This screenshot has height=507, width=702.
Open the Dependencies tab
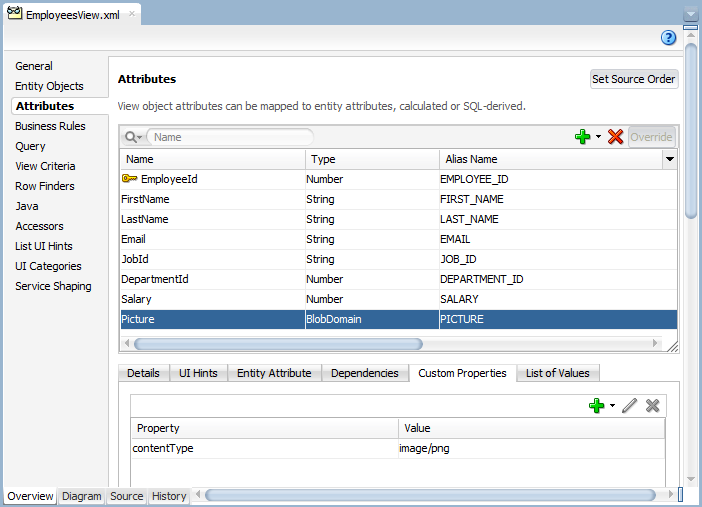tap(364, 373)
